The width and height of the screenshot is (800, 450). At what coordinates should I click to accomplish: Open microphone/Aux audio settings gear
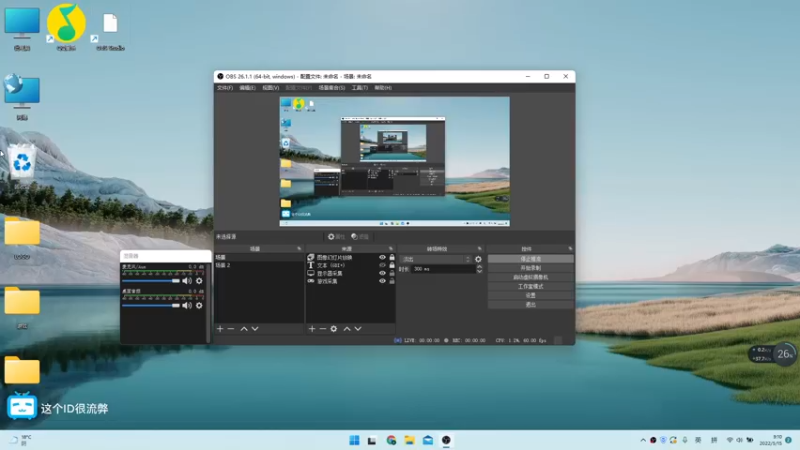pyautogui.click(x=199, y=281)
